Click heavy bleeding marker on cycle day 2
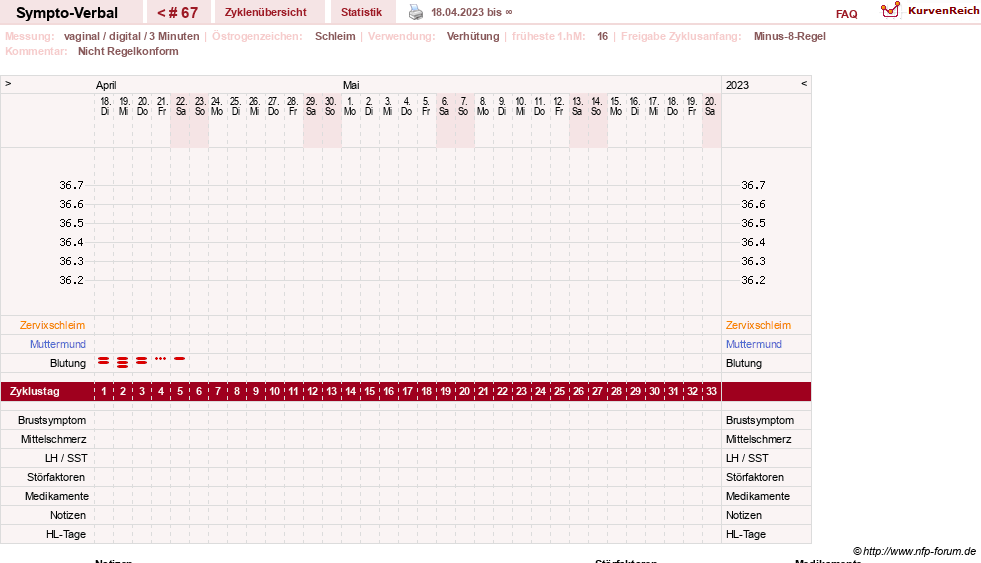The width and height of the screenshot is (981, 563). point(123,362)
